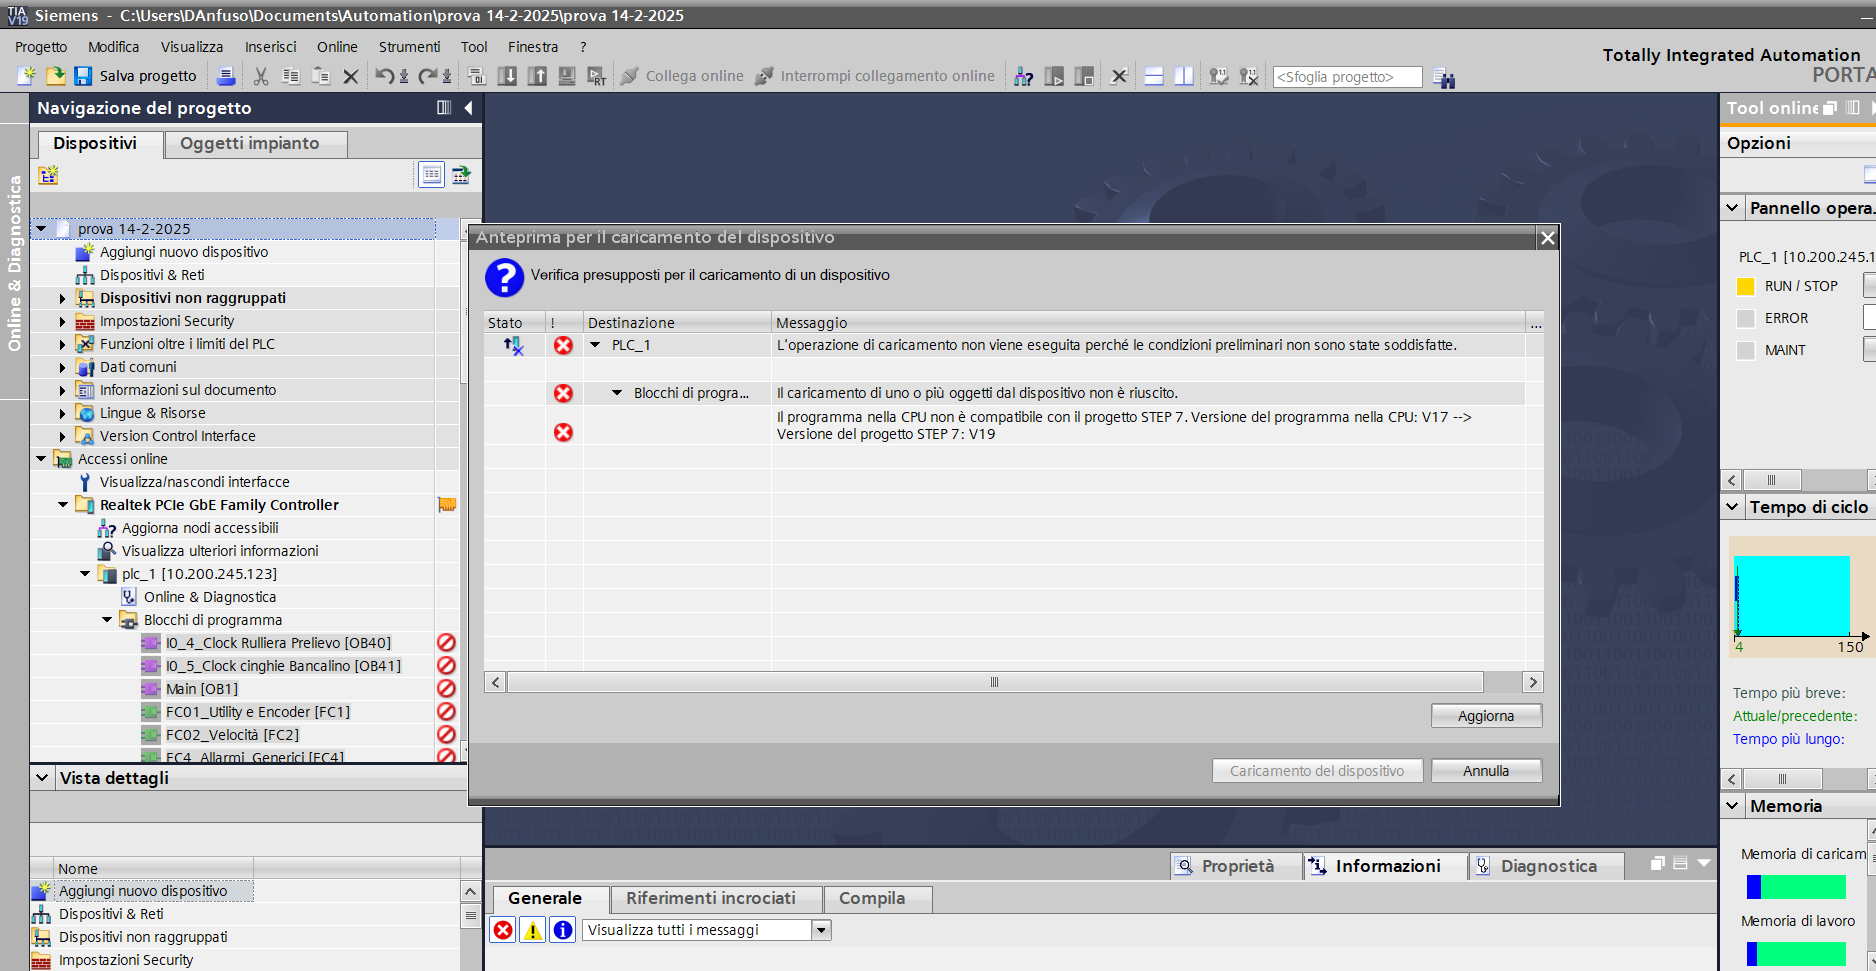Create a new project with the toolbar icon
Image resolution: width=1876 pixels, height=971 pixels.
tap(27, 76)
